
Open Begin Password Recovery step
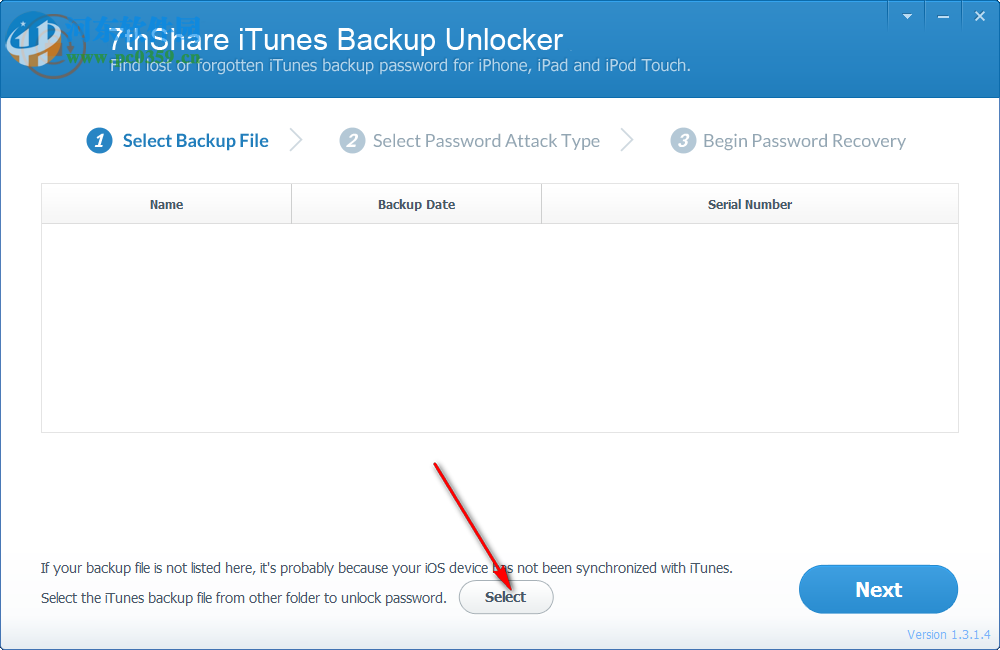tap(804, 141)
